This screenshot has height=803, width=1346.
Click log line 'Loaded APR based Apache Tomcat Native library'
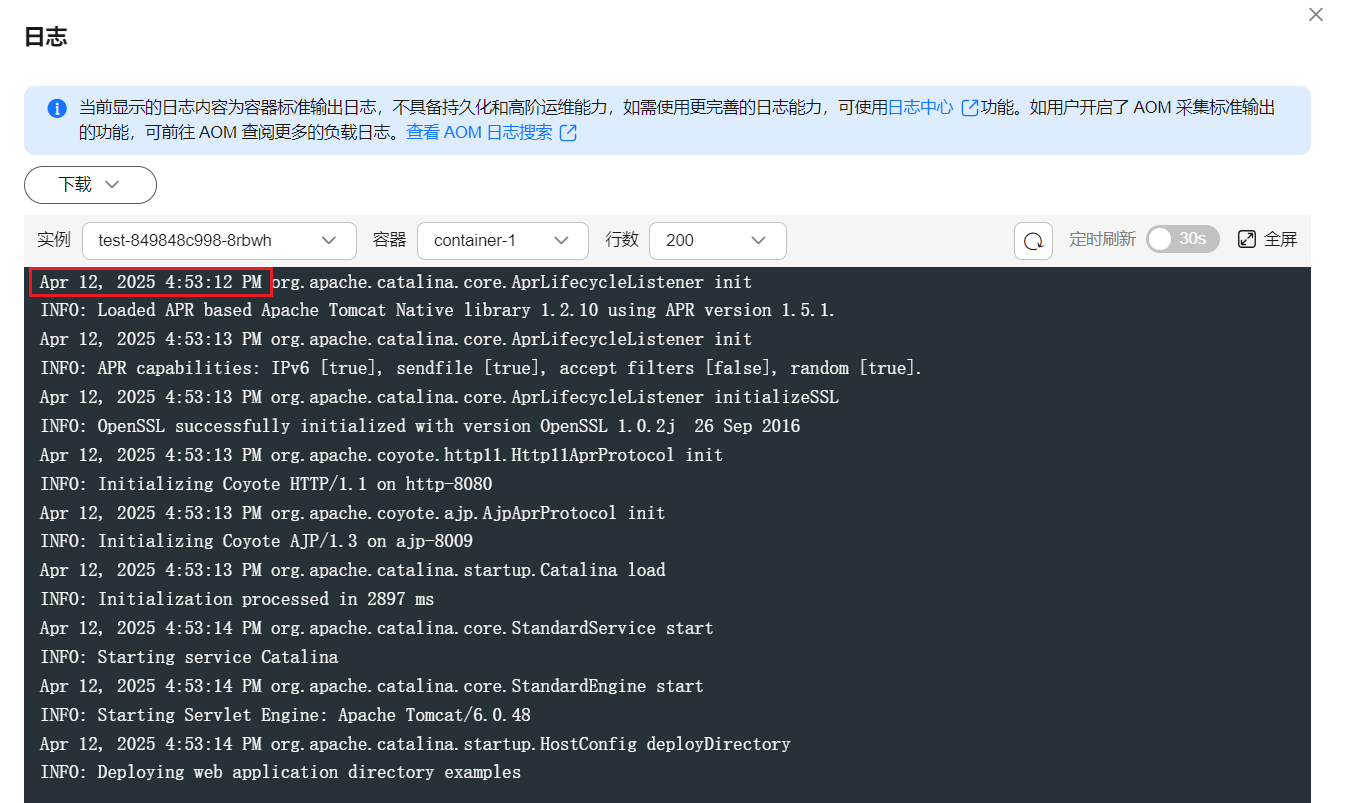437,310
